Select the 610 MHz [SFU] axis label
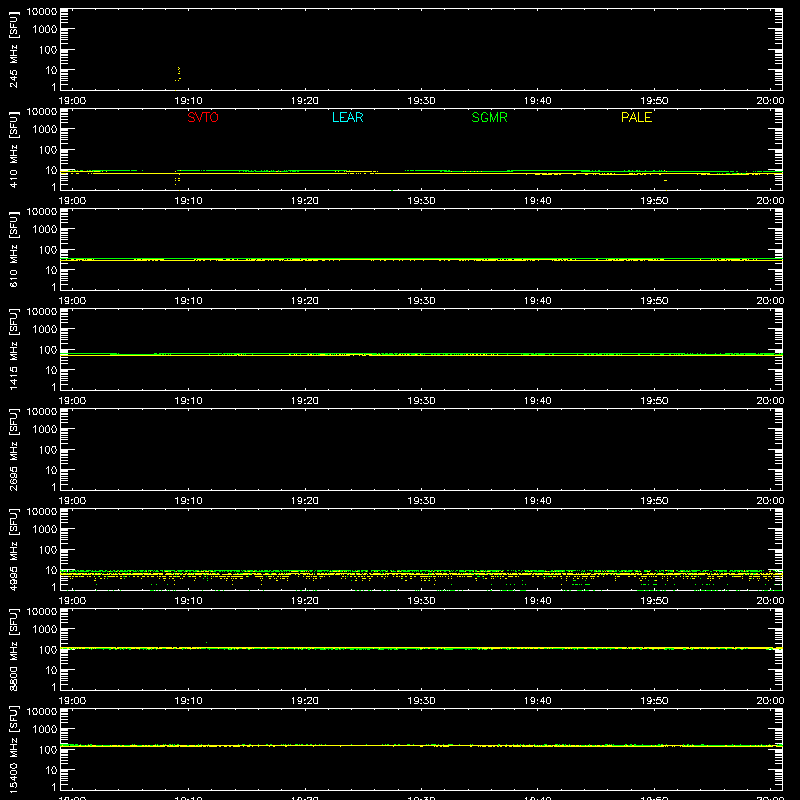Screen dimensions: 800x800 [x=13, y=249]
